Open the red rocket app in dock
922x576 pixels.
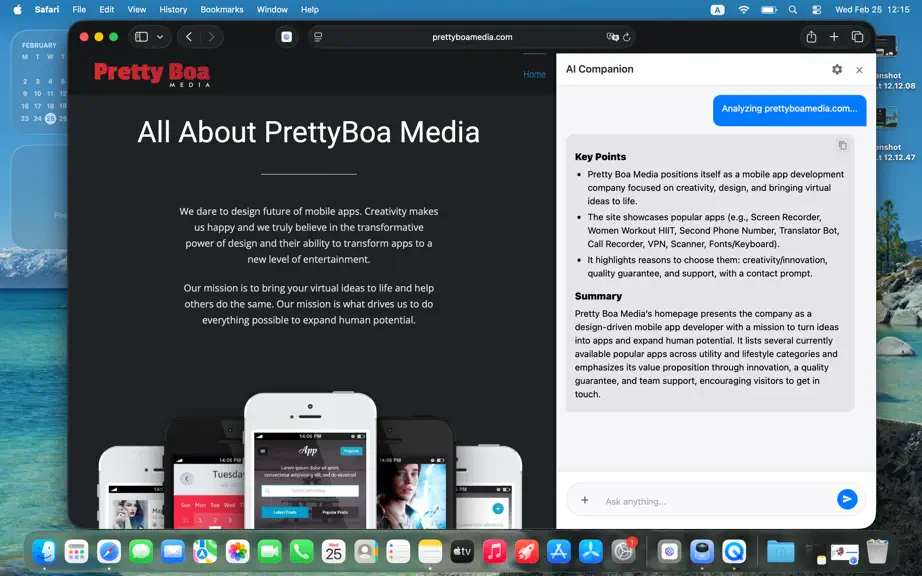(x=526, y=551)
